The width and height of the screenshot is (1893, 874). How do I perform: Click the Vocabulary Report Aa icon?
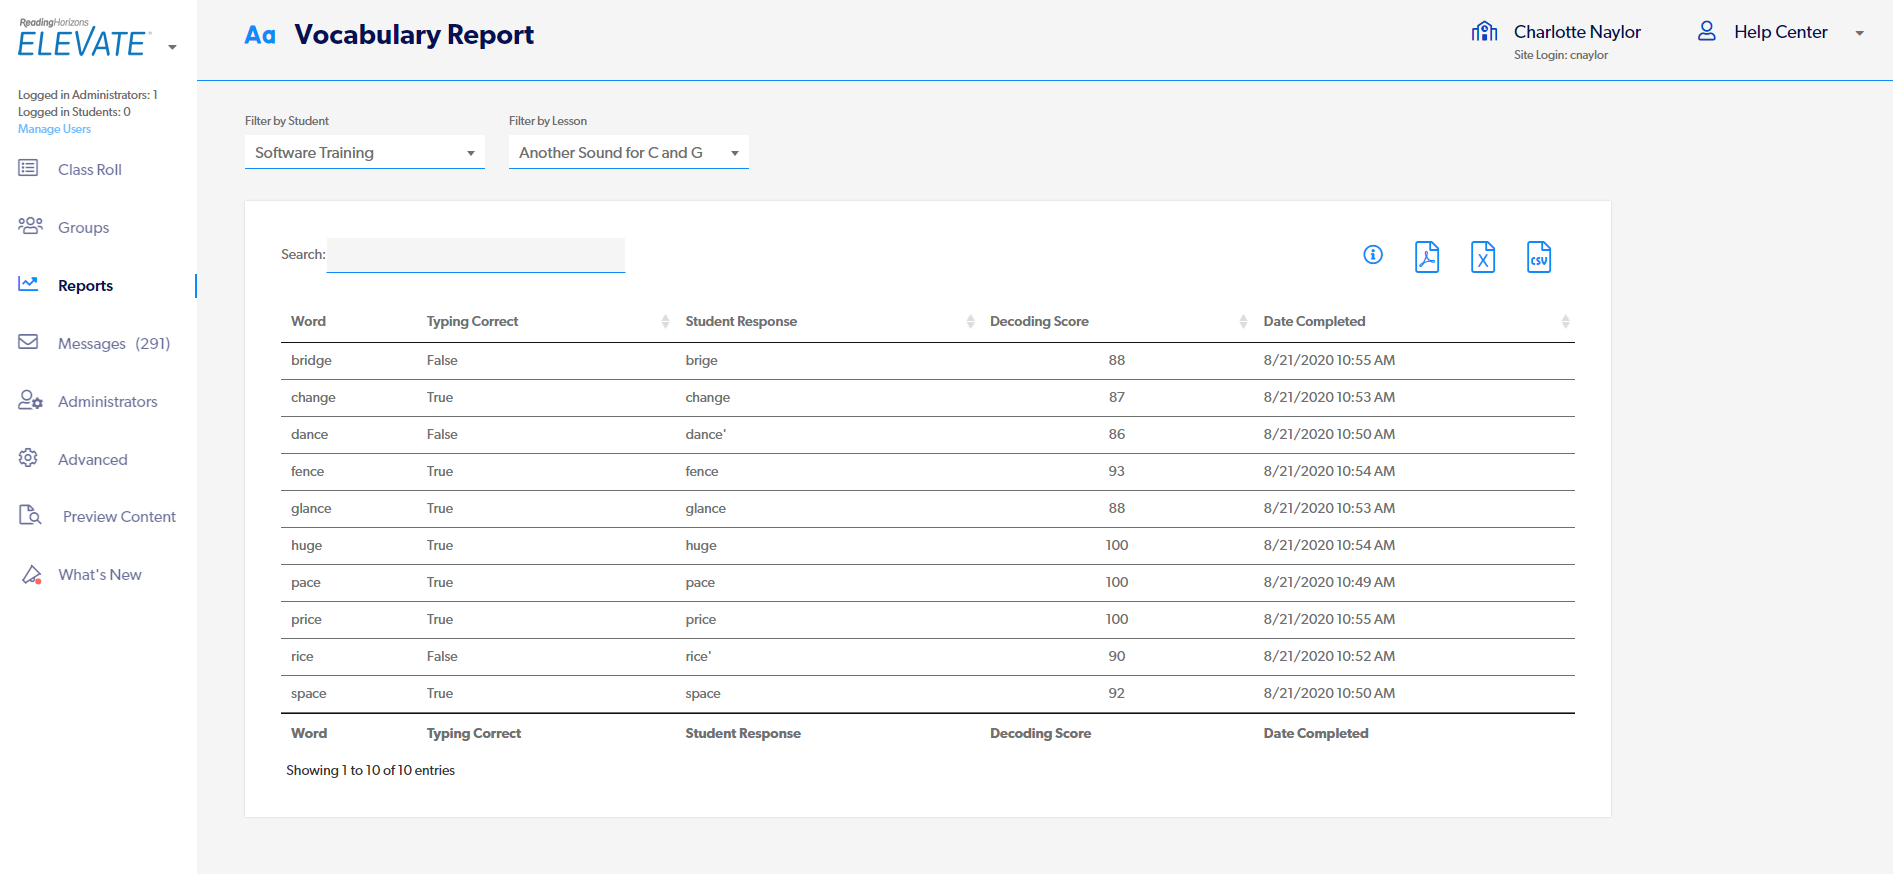(260, 35)
